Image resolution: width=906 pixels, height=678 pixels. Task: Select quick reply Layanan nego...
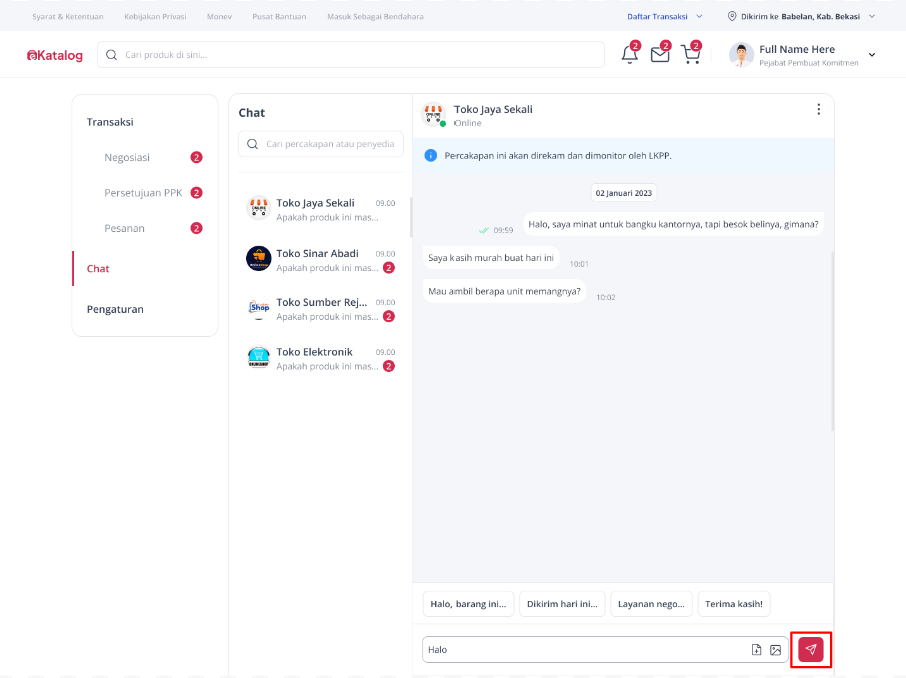651,604
